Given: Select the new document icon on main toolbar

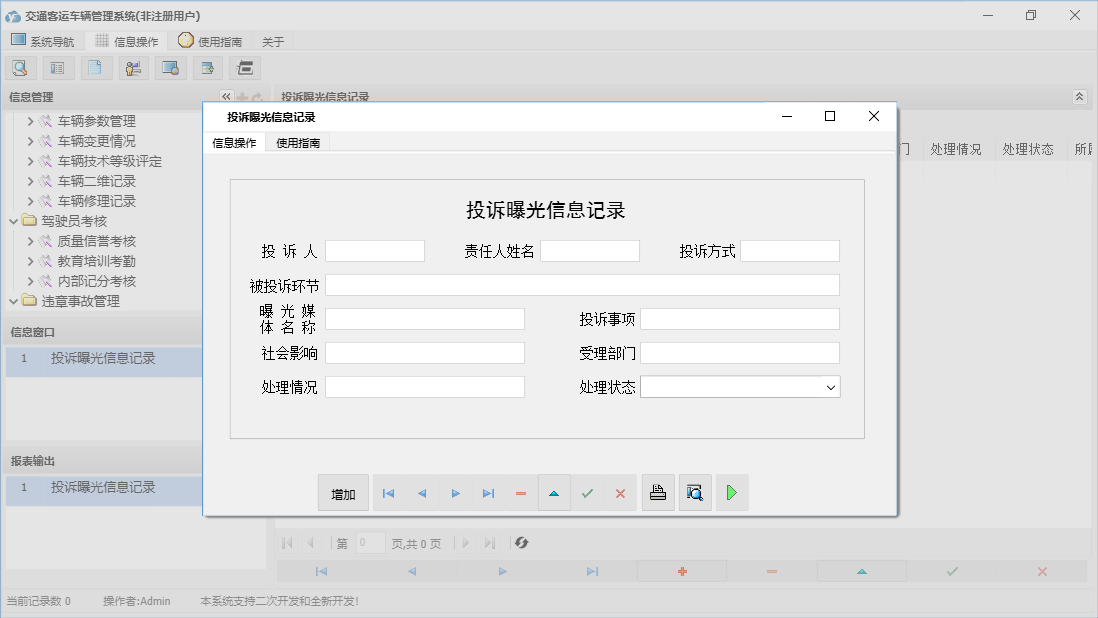Looking at the screenshot, I should click(x=96, y=67).
